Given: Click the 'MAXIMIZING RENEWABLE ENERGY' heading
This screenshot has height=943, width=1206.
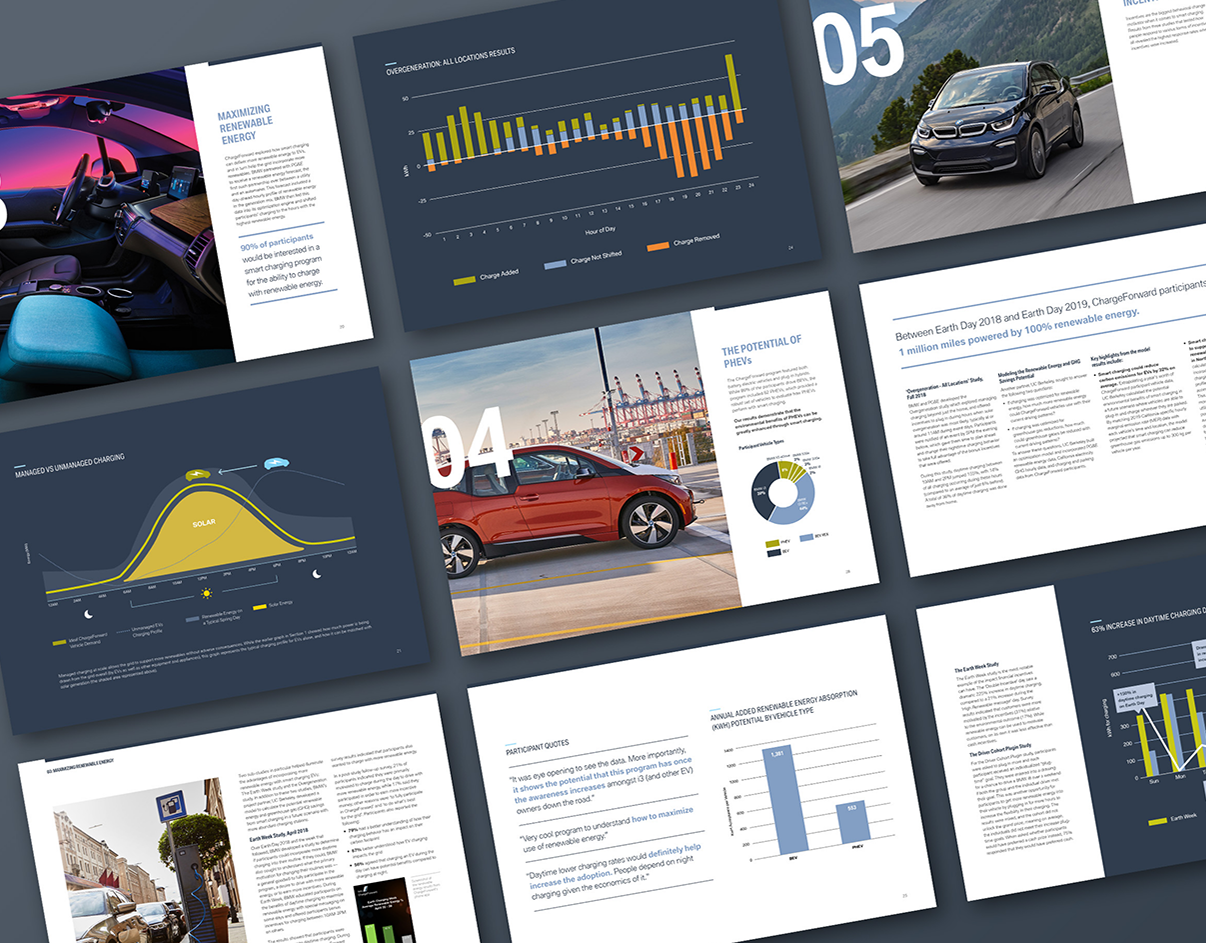Looking at the screenshot, I should [246, 125].
